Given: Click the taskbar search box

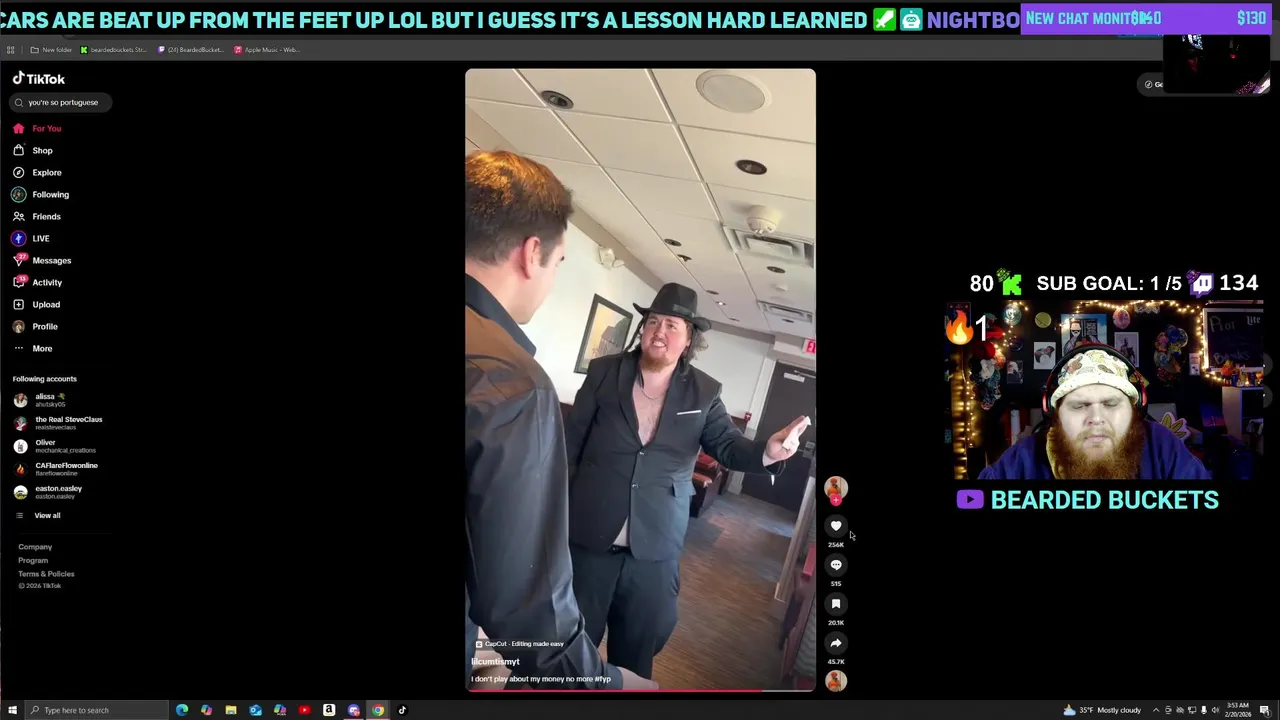Looking at the screenshot, I should pos(97,710).
